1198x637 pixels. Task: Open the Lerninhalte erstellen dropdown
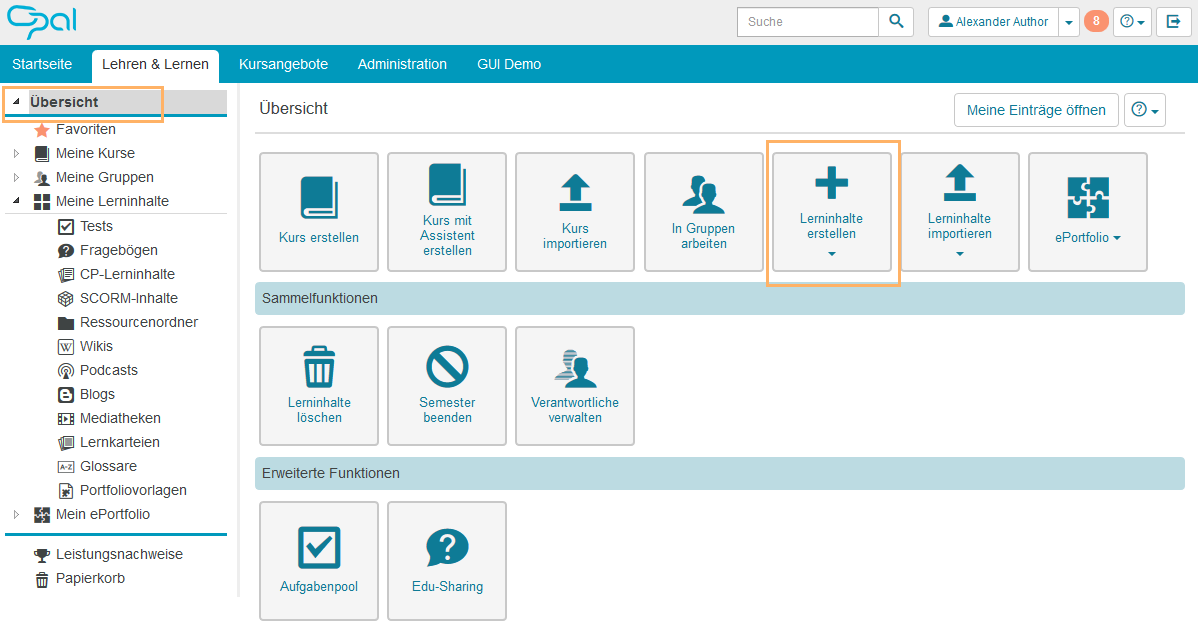click(832, 254)
